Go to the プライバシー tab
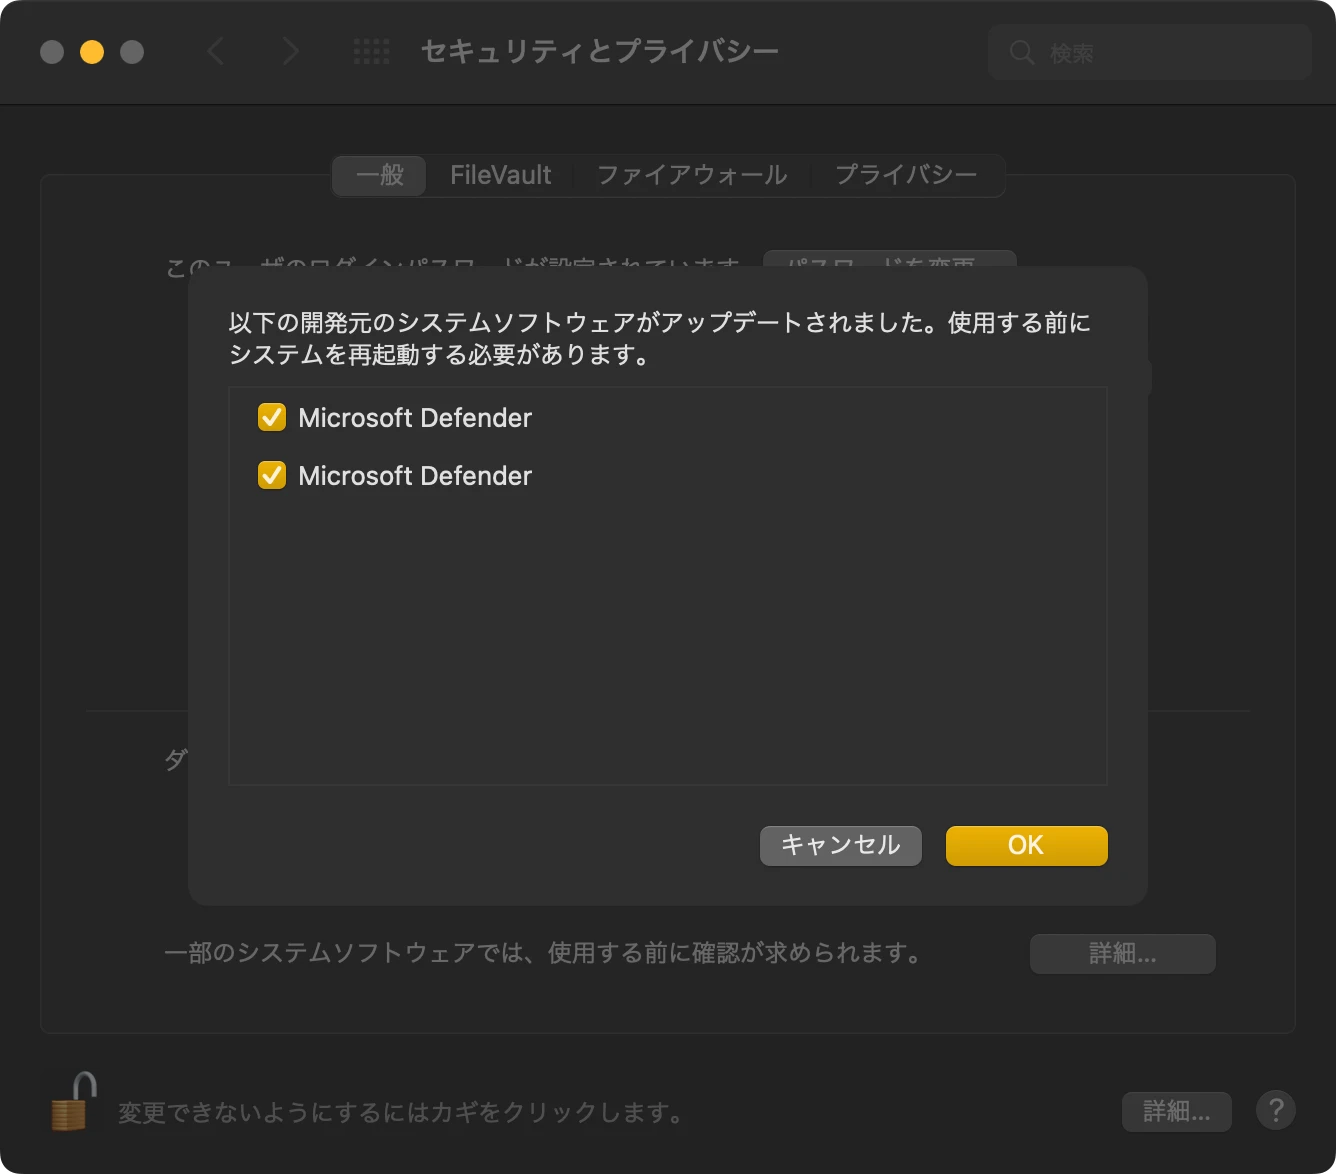Image resolution: width=1336 pixels, height=1174 pixels. coord(906,175)
